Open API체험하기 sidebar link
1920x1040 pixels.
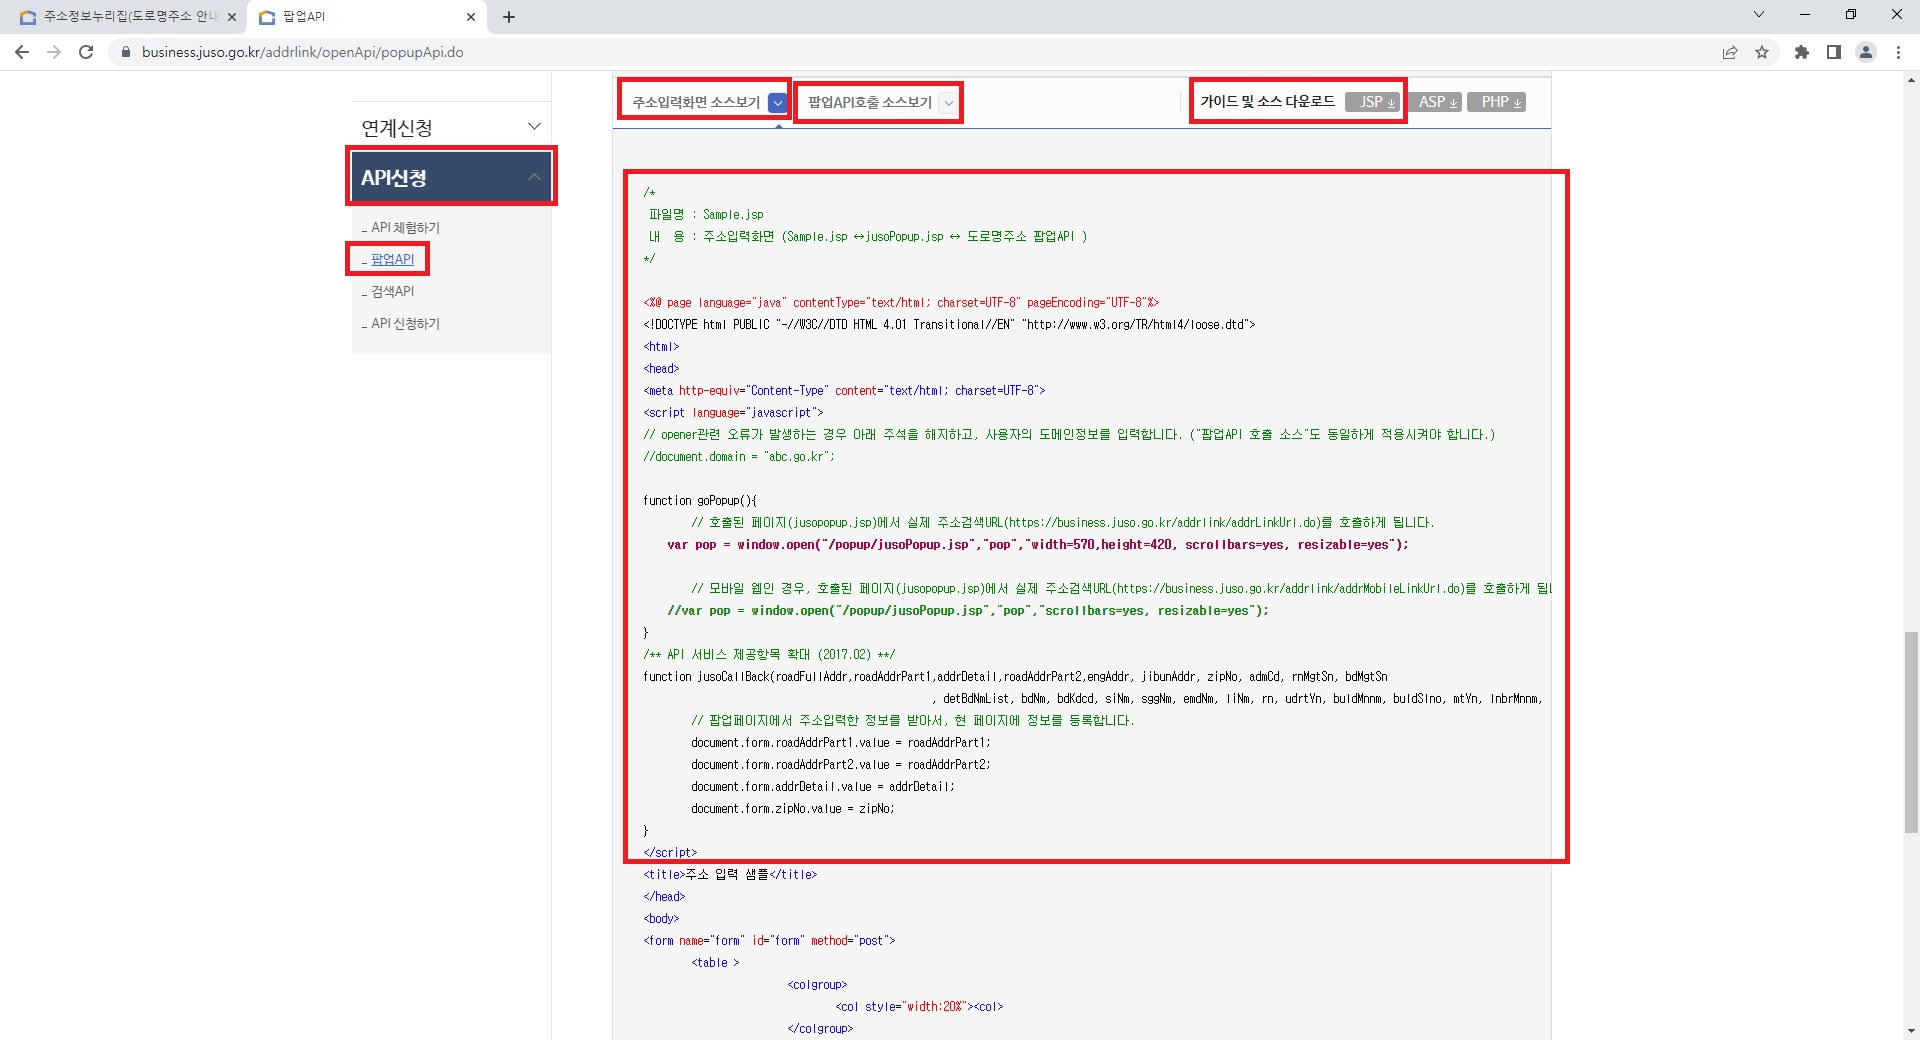pos(404,228)
